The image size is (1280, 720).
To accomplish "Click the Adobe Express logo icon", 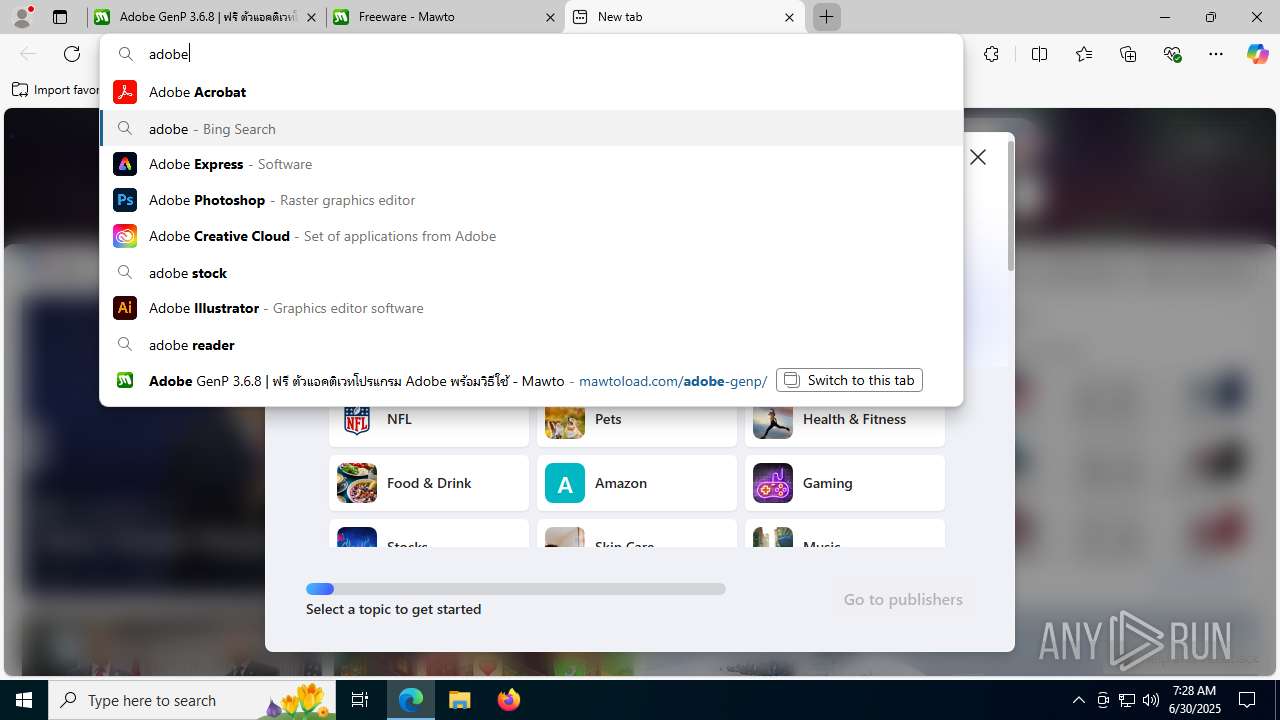I will click(125, 164).
